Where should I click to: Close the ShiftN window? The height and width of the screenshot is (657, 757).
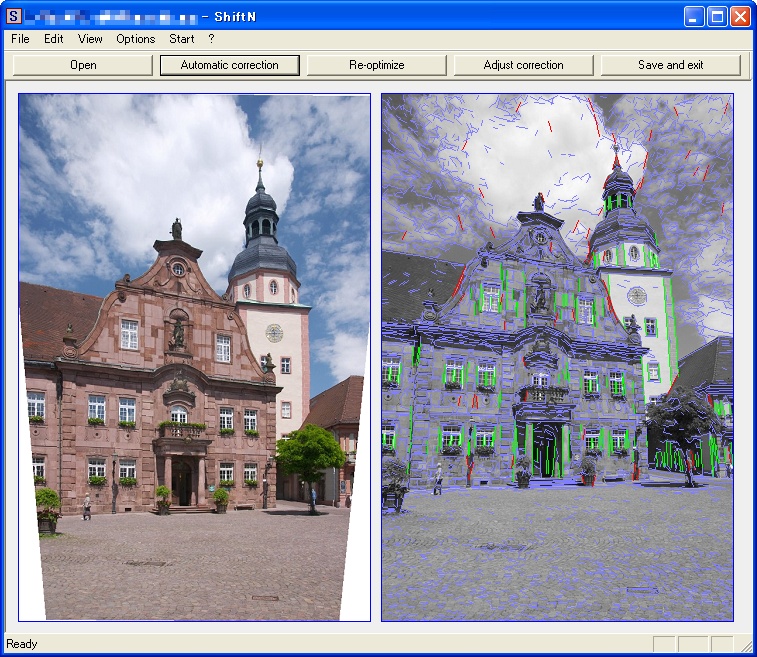pyautogui.click(x=740, y=17)
